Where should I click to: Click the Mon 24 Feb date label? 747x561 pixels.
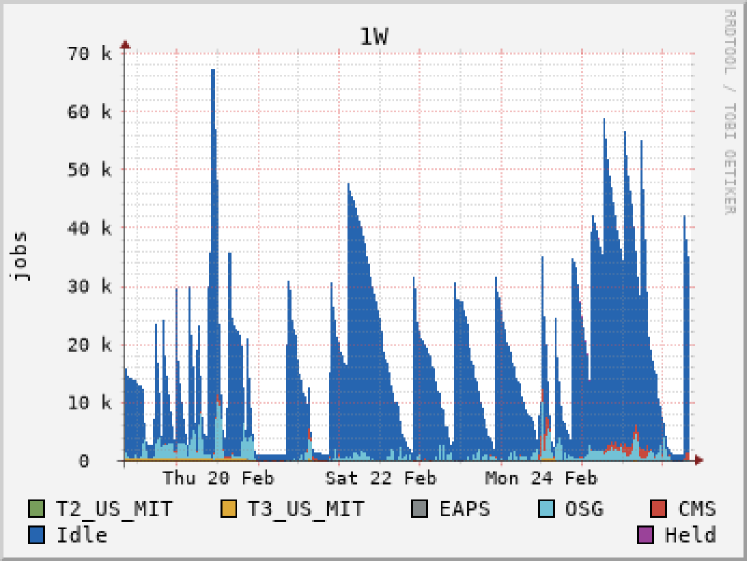[x=541, y=478]
